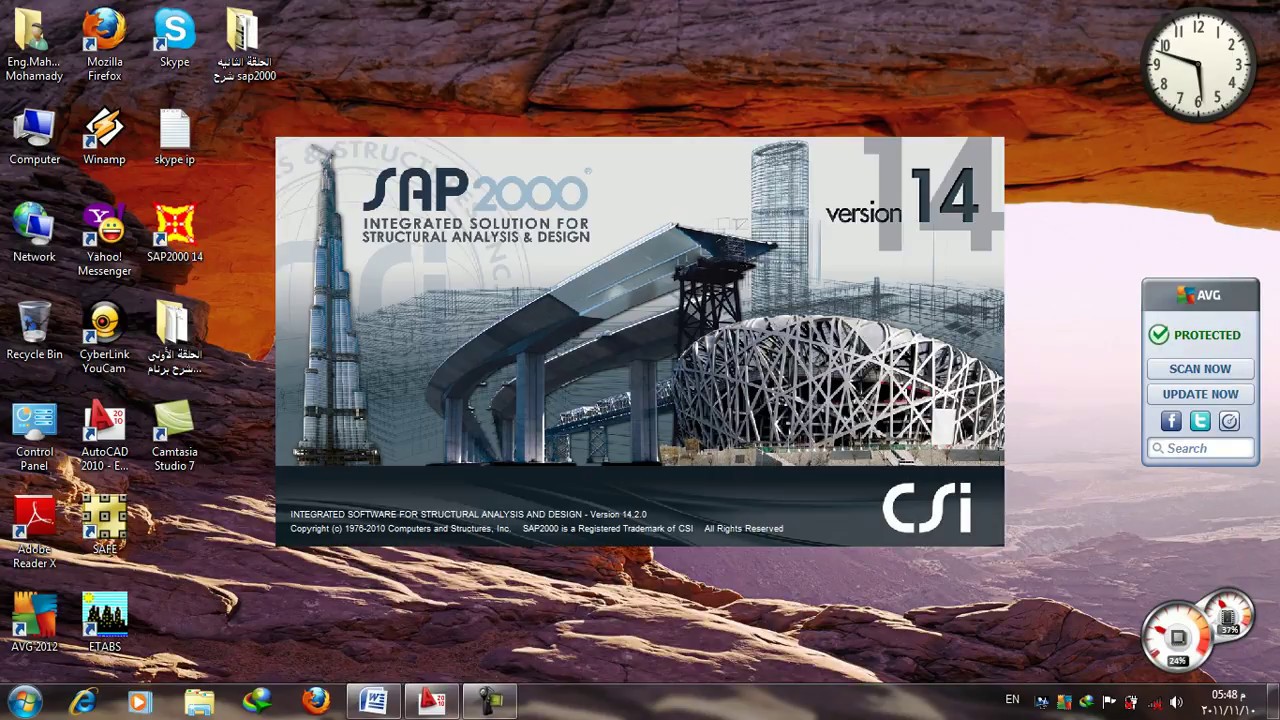This screenshot has width=1280, height=720.
Task: Select the SAFE desktop icon
Action: tap(105, 525)
